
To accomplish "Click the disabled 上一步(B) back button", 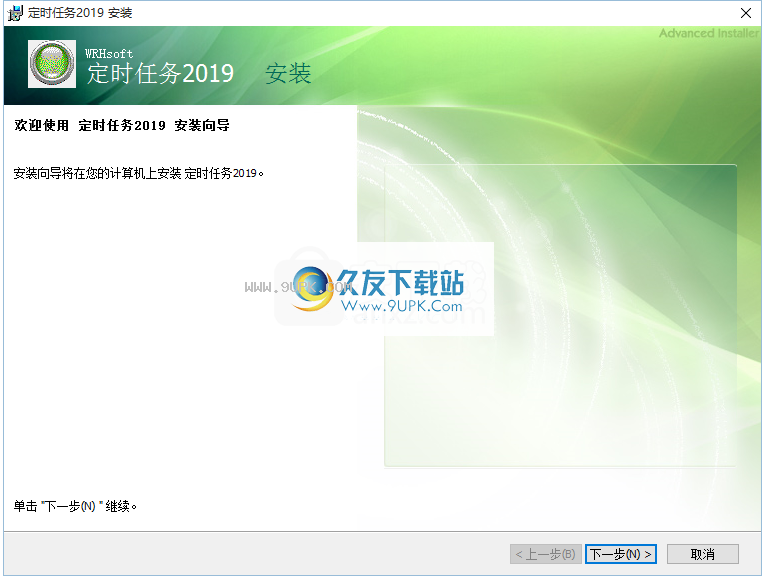I will click(545, 554).
